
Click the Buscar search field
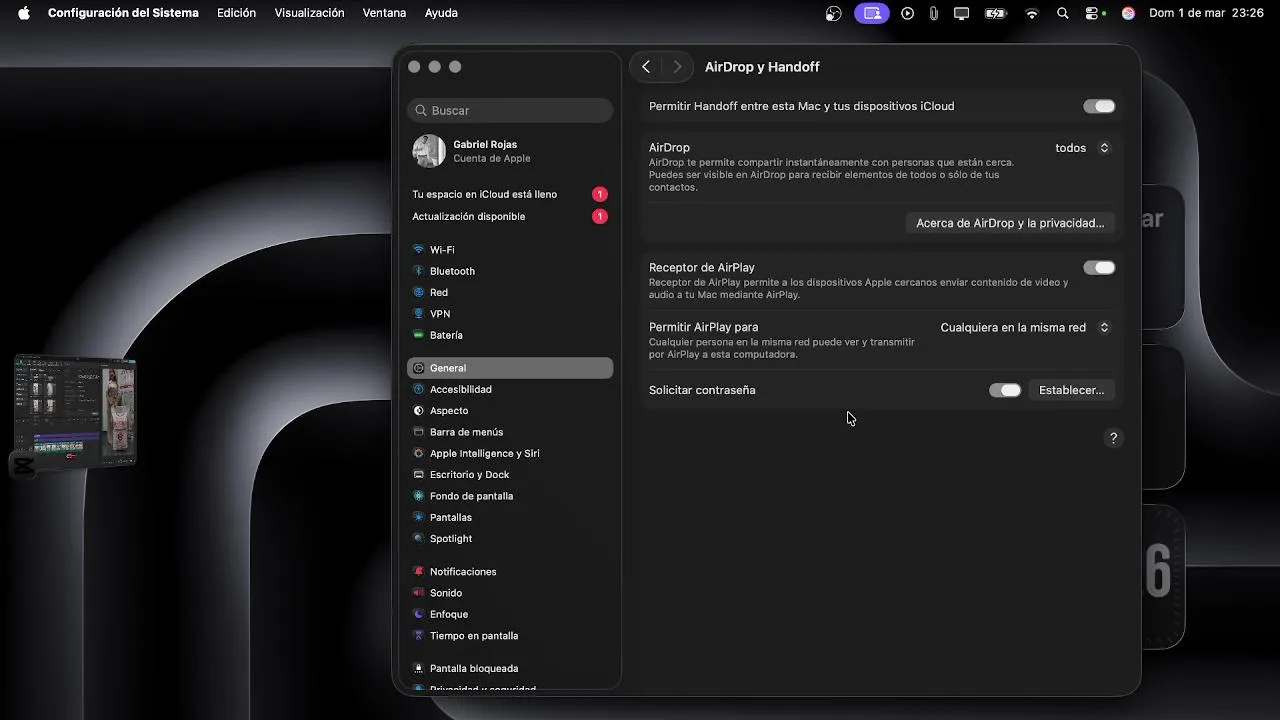click(510, 110)
